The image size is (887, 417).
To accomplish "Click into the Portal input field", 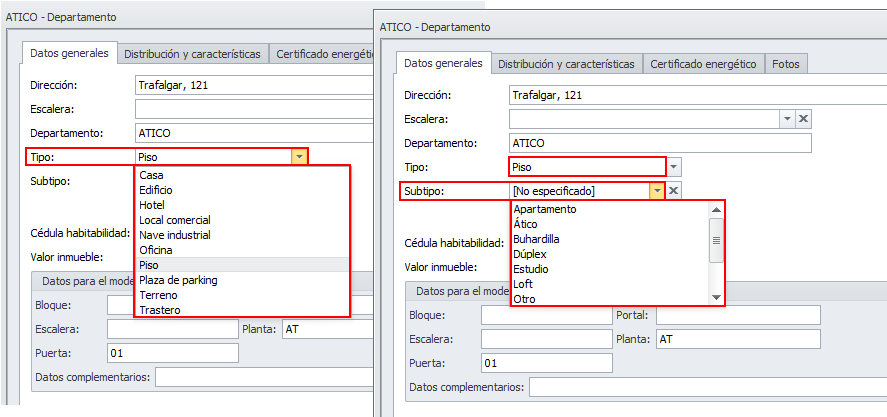I will click(738, 315).
